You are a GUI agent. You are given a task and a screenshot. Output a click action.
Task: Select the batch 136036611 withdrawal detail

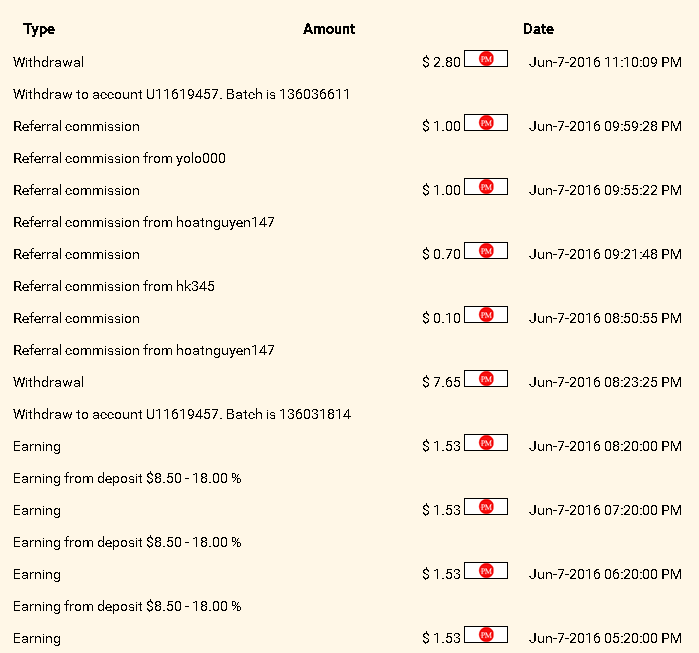point(181,94)
